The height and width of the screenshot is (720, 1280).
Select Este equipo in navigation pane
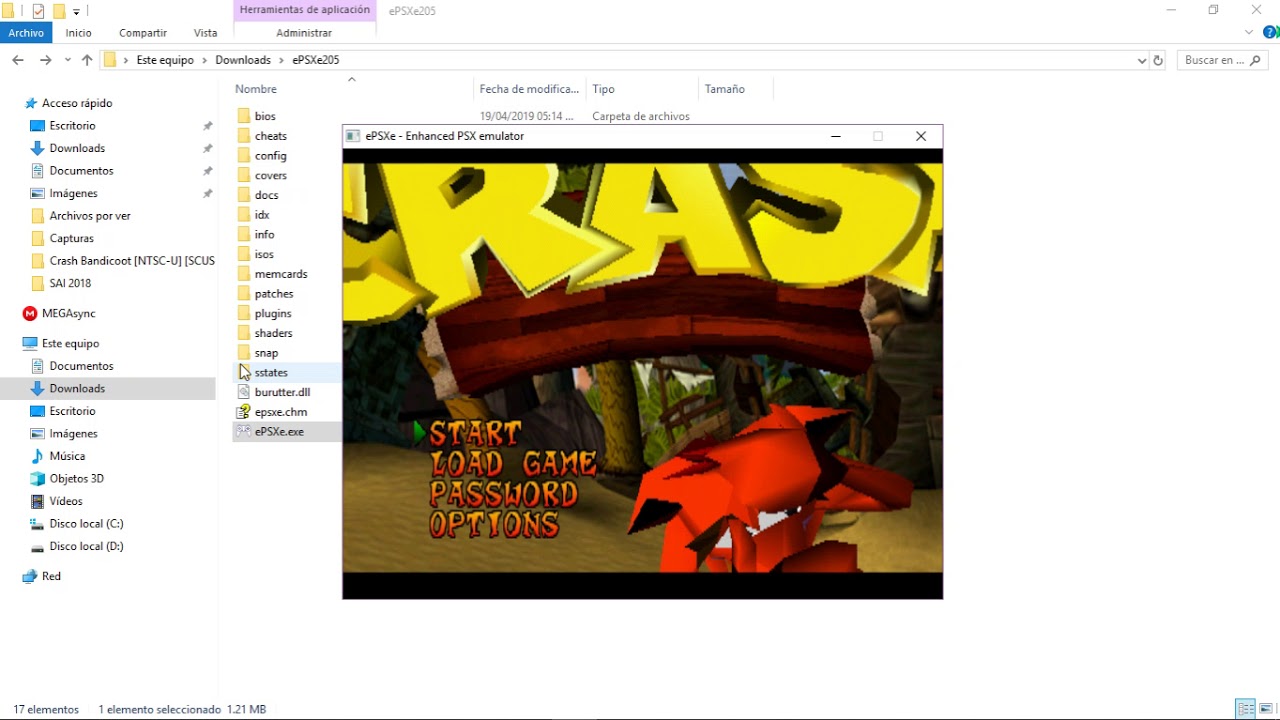[x=60, y=343]
